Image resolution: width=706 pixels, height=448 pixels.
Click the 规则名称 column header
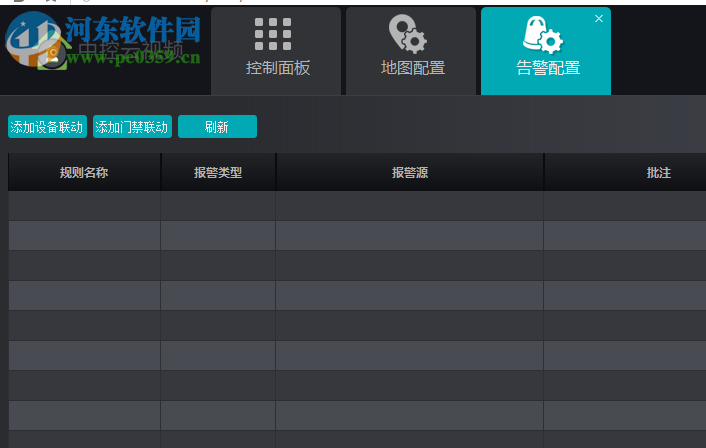point(84,172)
